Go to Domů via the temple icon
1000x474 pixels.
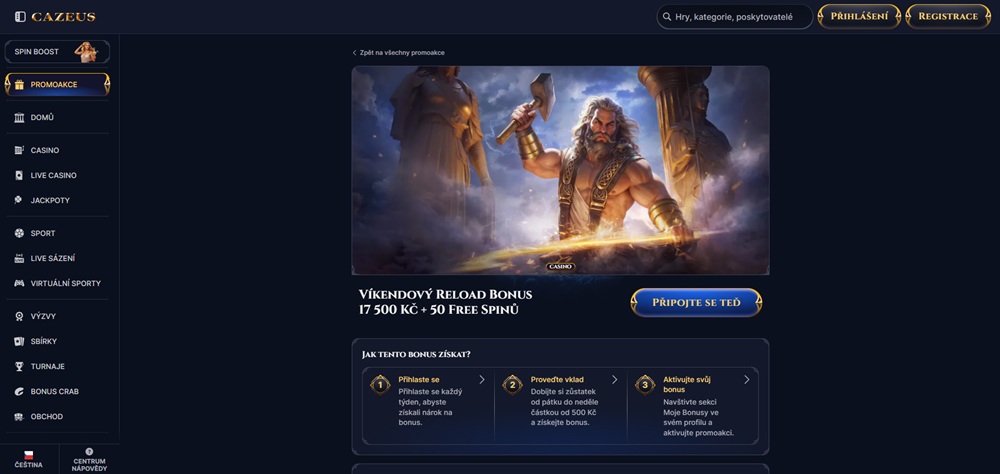(19, 117)
